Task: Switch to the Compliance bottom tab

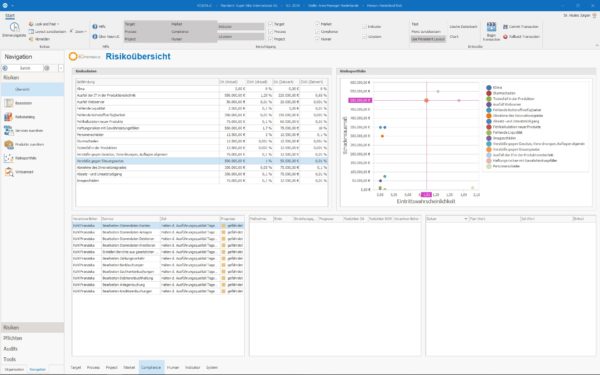Action: coord(151,367)
